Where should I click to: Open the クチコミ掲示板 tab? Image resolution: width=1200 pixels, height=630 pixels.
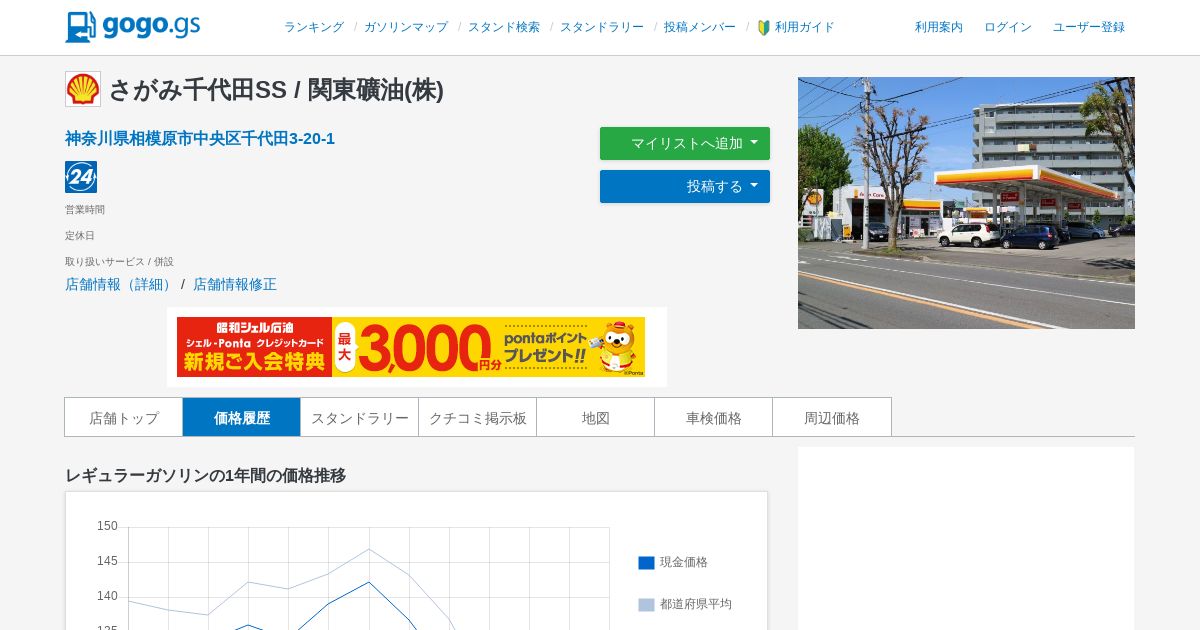(x=478, y=417)
